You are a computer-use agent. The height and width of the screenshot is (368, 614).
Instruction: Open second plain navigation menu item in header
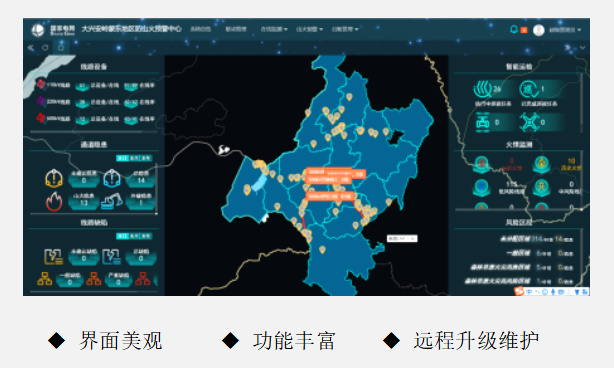pyautogui.click(x=236, y=29)
